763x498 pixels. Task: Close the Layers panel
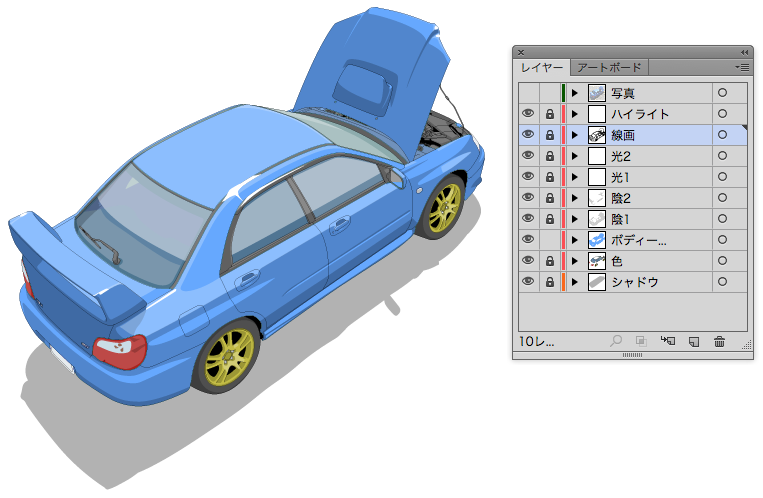pos(521,52)
